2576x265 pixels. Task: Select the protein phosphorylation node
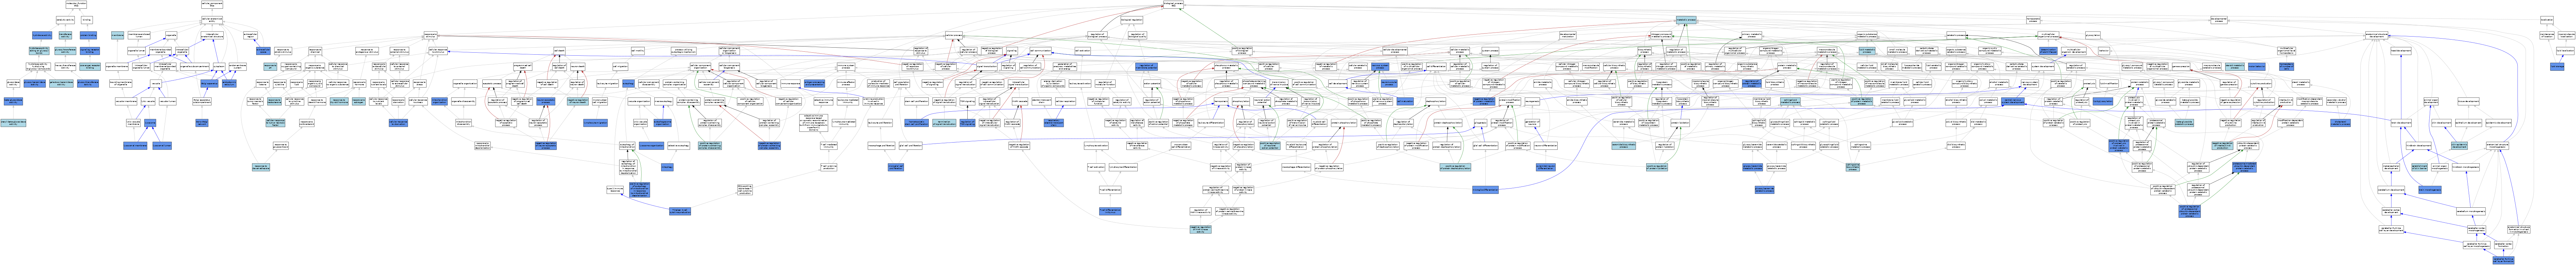pyautogui.click(x=1344, y=123)
